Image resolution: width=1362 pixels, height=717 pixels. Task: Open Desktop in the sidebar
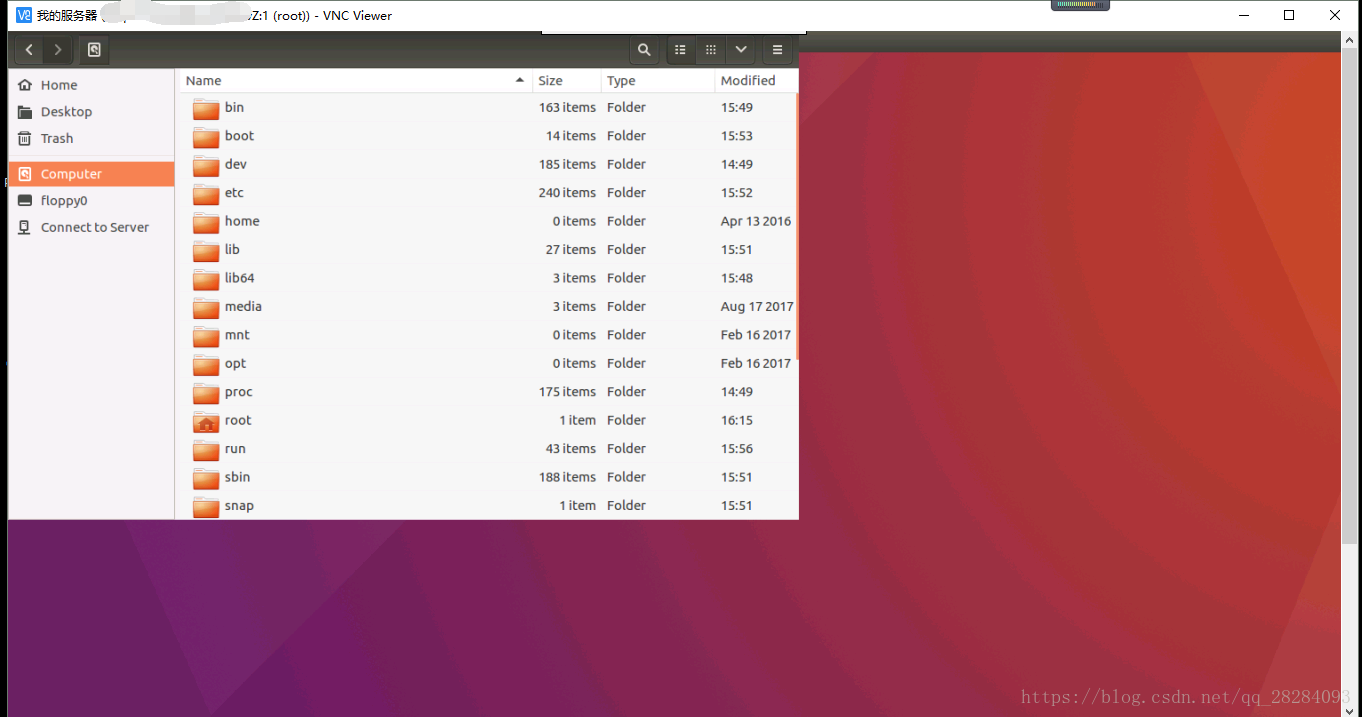(x=91, y=112)
